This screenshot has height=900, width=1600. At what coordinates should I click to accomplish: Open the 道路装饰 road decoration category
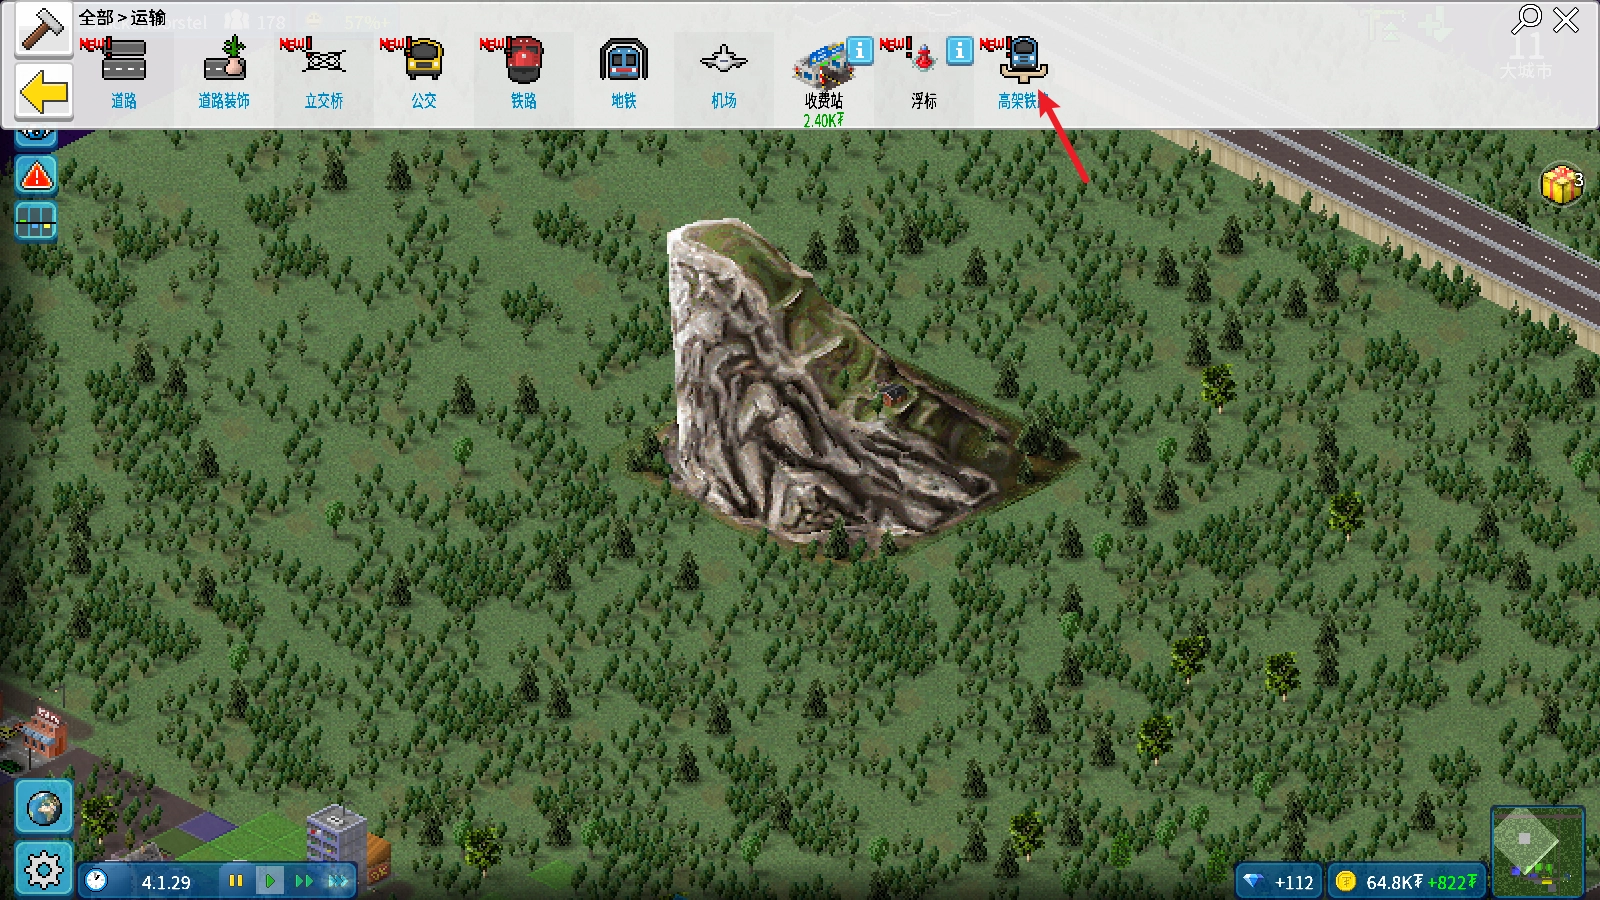(x=224, y=72)
